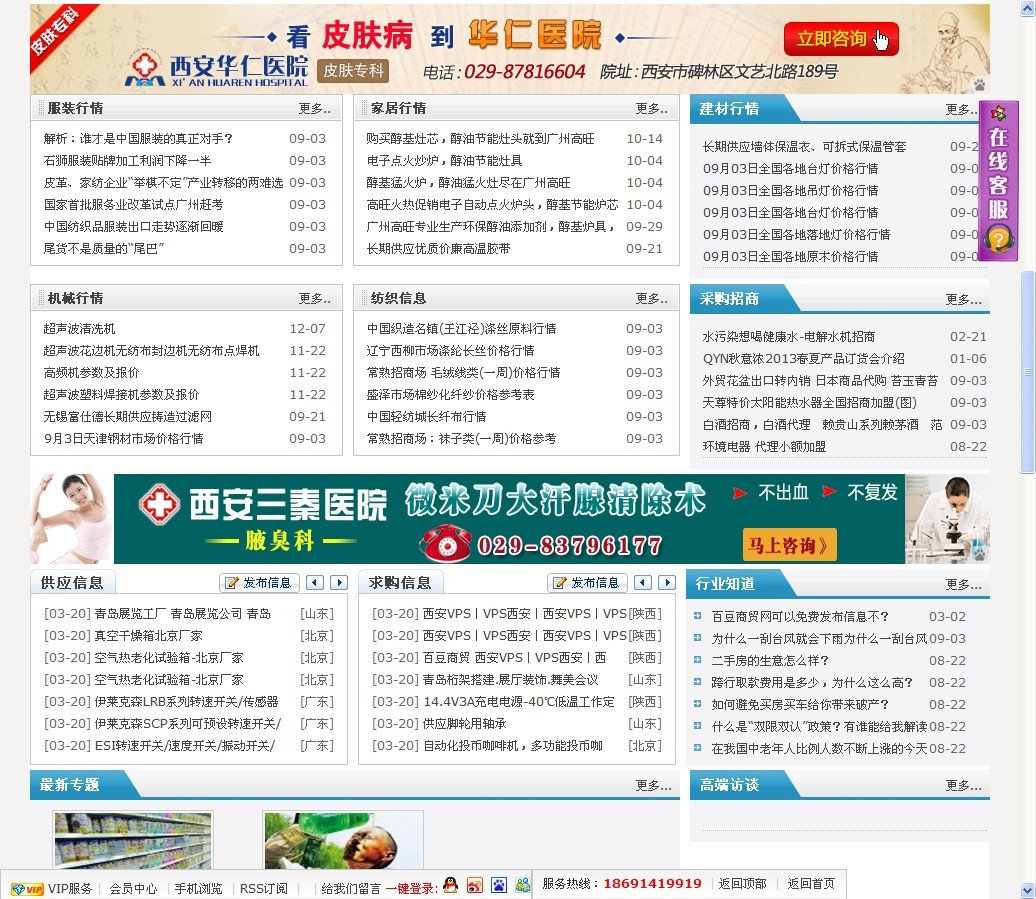Viewport: 1036px width, 899px height.
Task: Click the vertical scrollbar thumb
Action: [1027, 372]
